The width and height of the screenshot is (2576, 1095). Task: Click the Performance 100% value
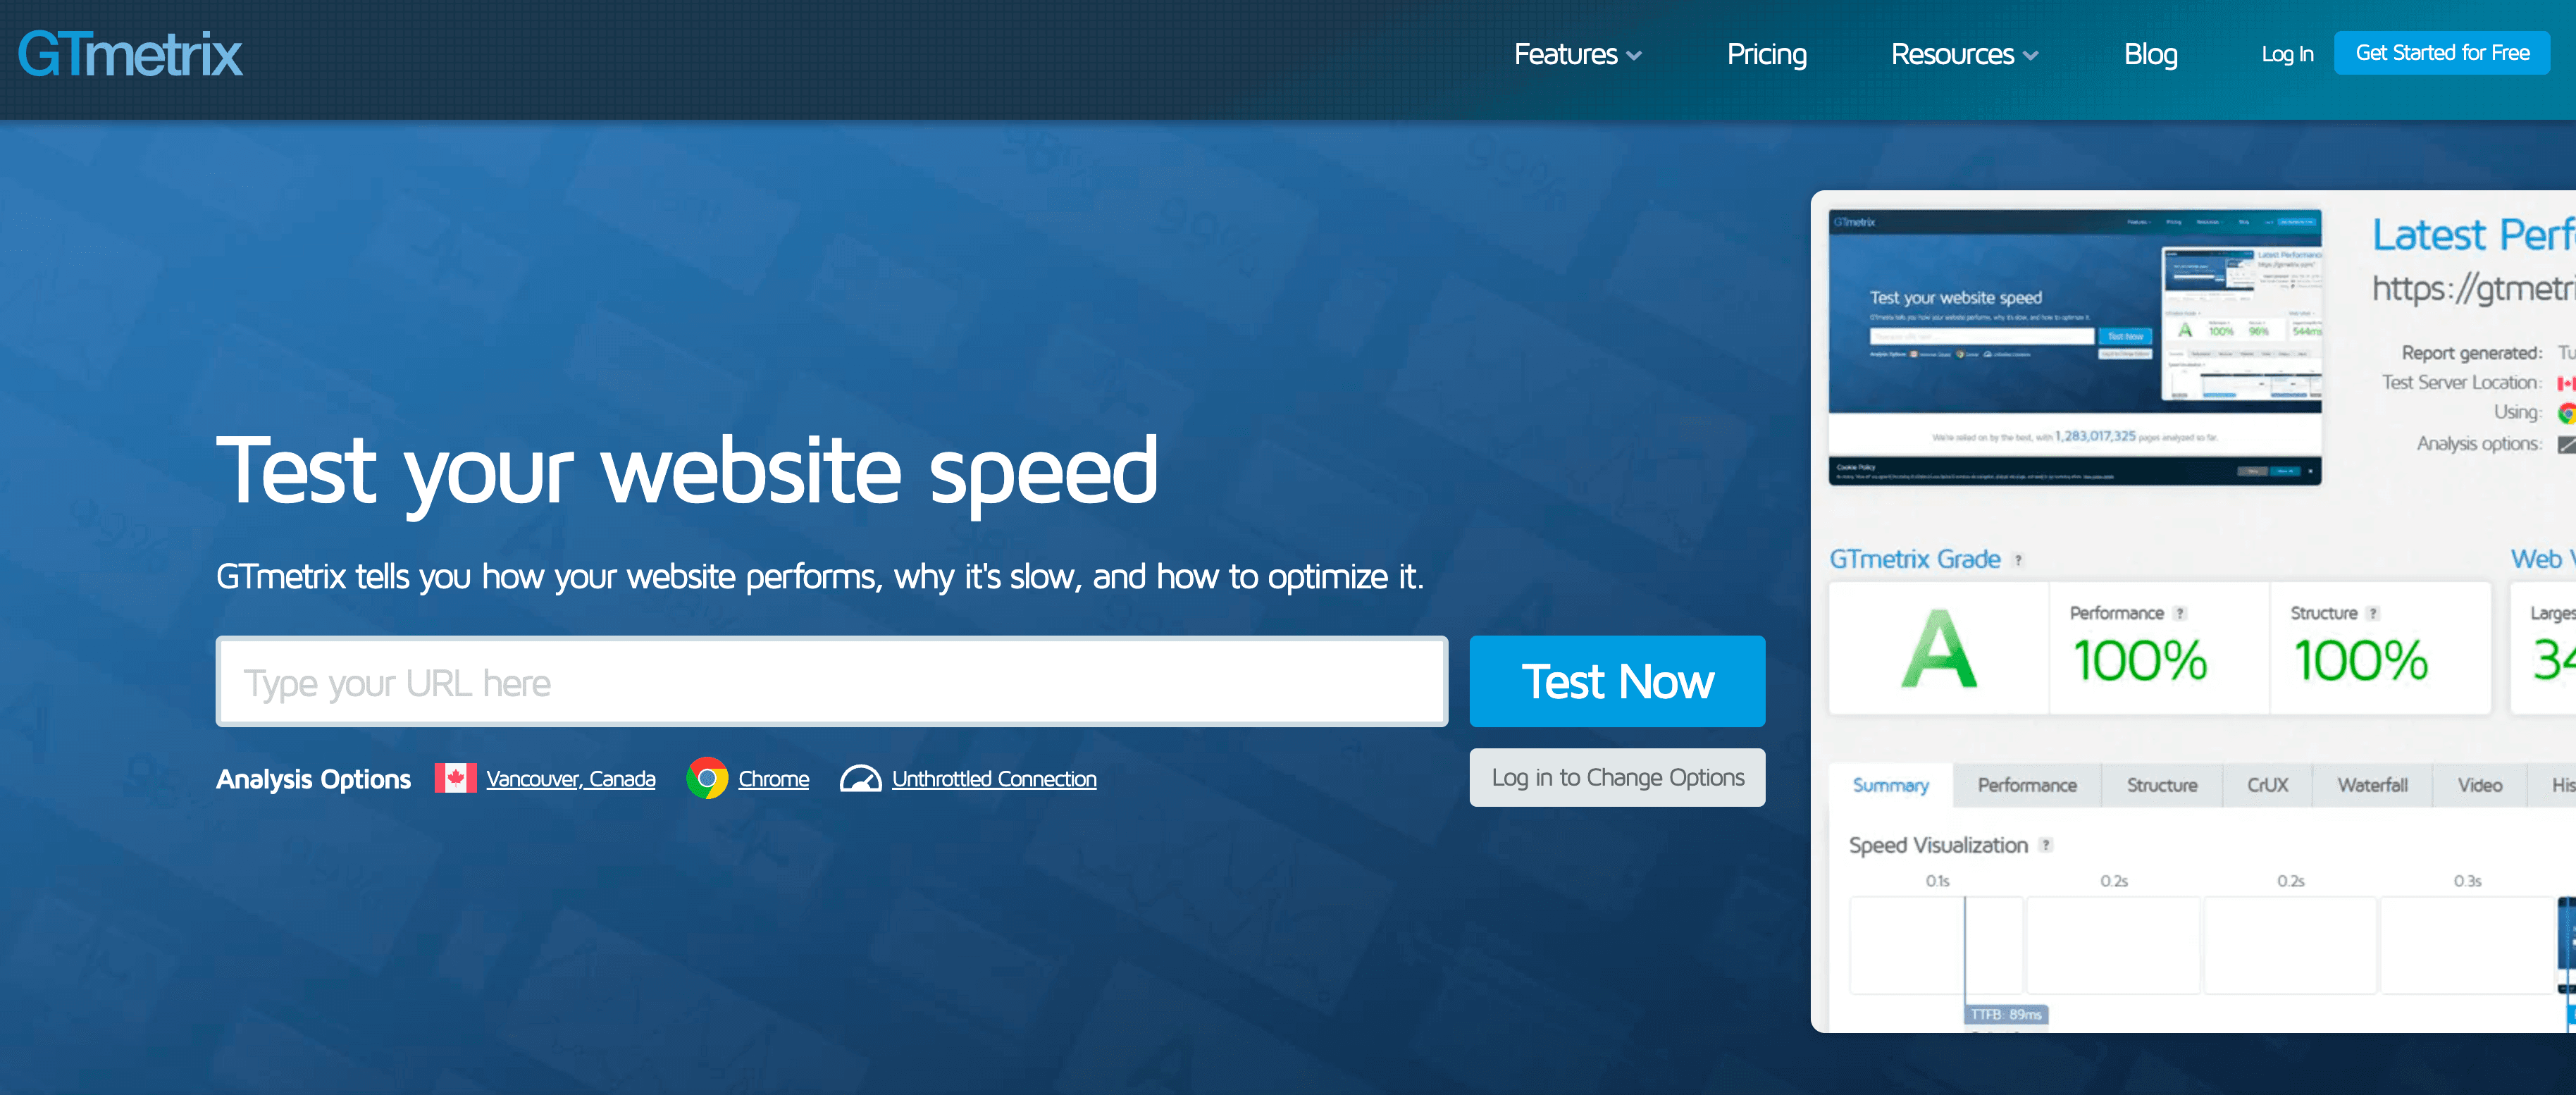click(x=2139, y=661)
